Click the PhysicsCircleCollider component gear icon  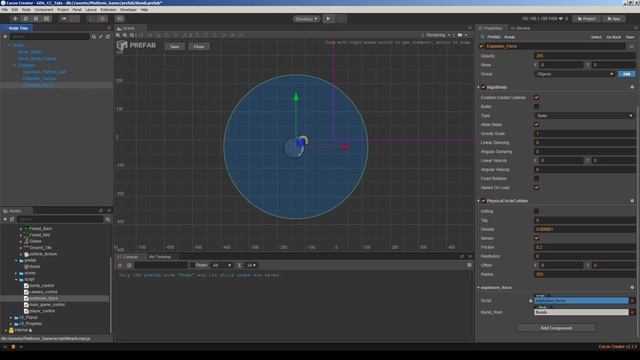[632, 201]
